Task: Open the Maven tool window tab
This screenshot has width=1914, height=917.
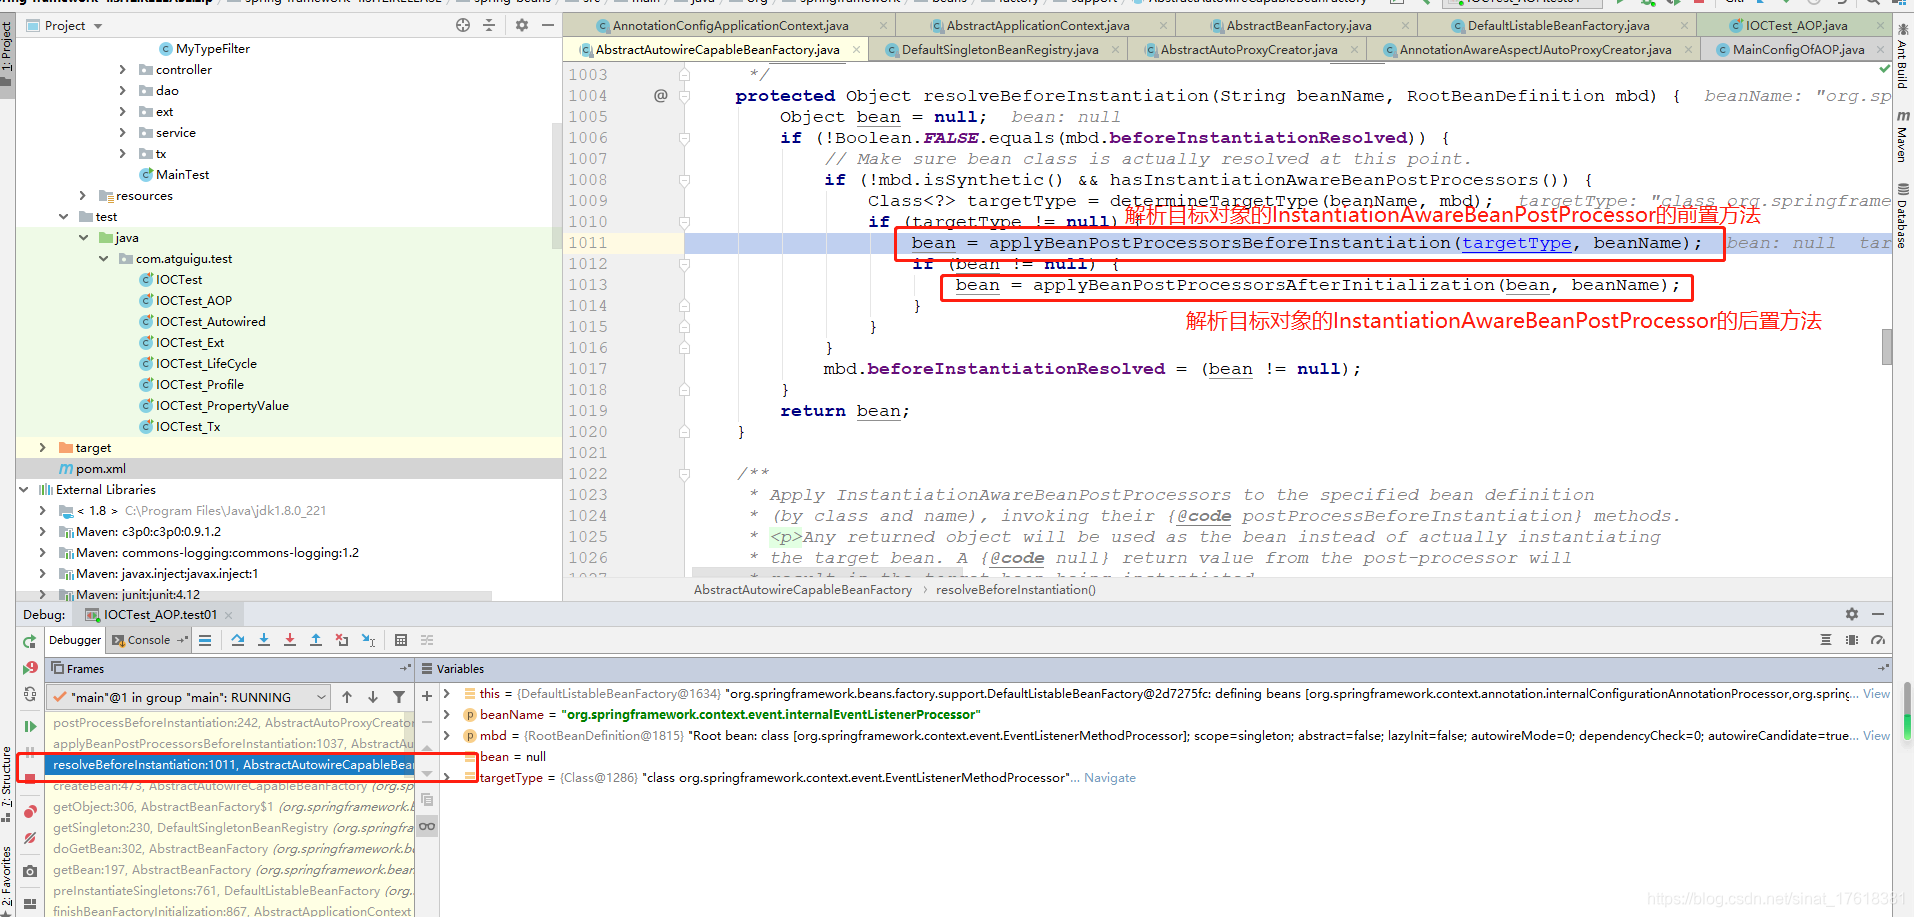Action: [x=1902, y=137]
